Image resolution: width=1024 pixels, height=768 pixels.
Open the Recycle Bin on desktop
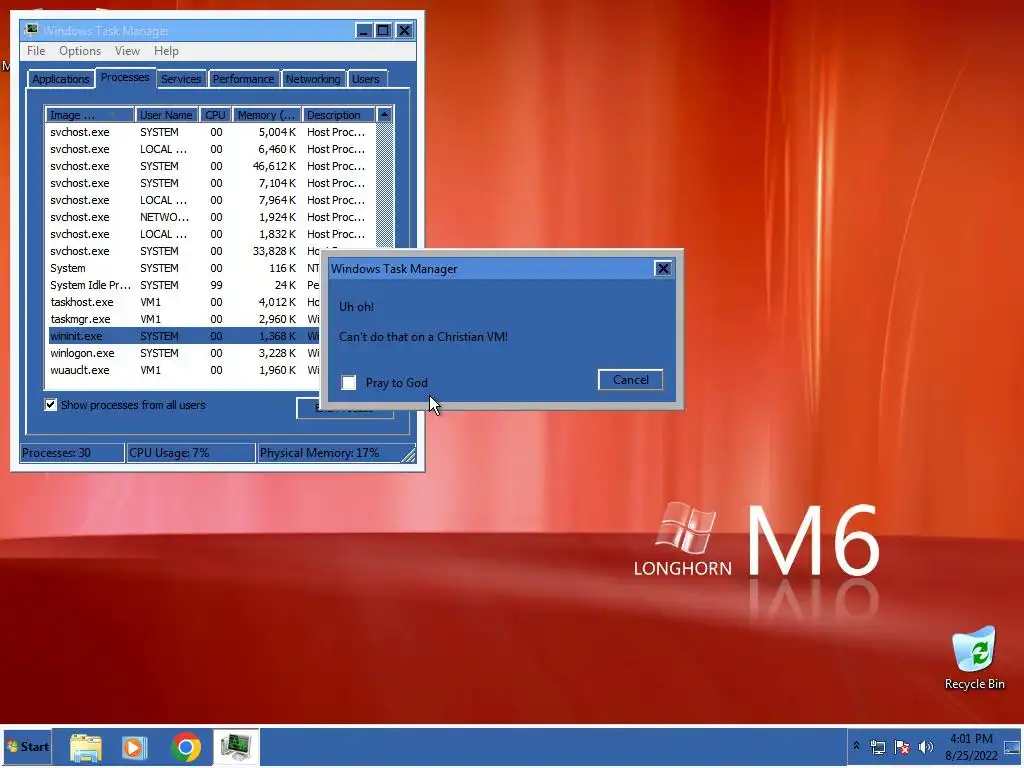pos(974,658)
